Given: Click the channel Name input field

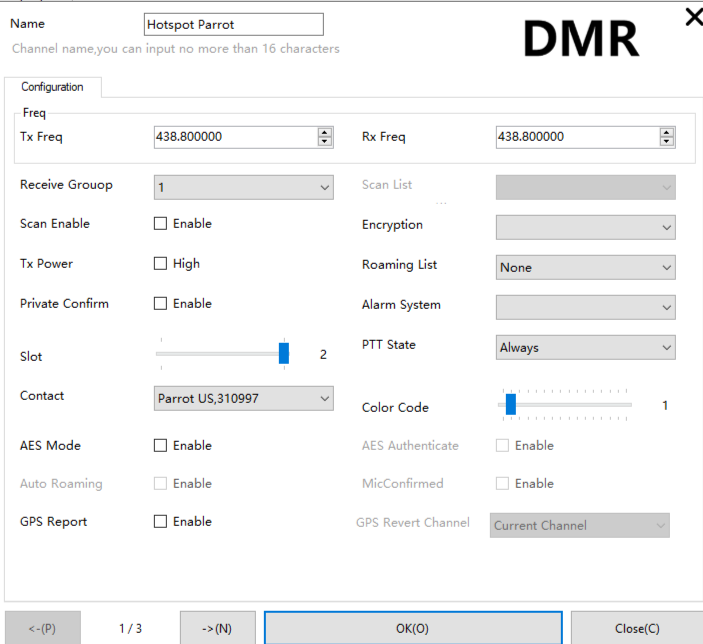Looking at the screenshot, I should (x=233, y=25).
